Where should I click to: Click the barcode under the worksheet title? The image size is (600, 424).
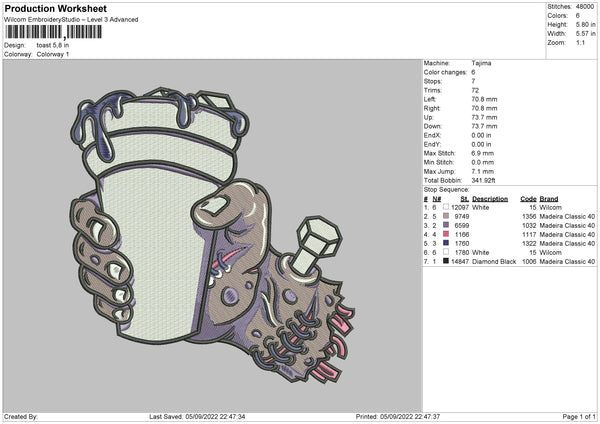click(50, 33)
